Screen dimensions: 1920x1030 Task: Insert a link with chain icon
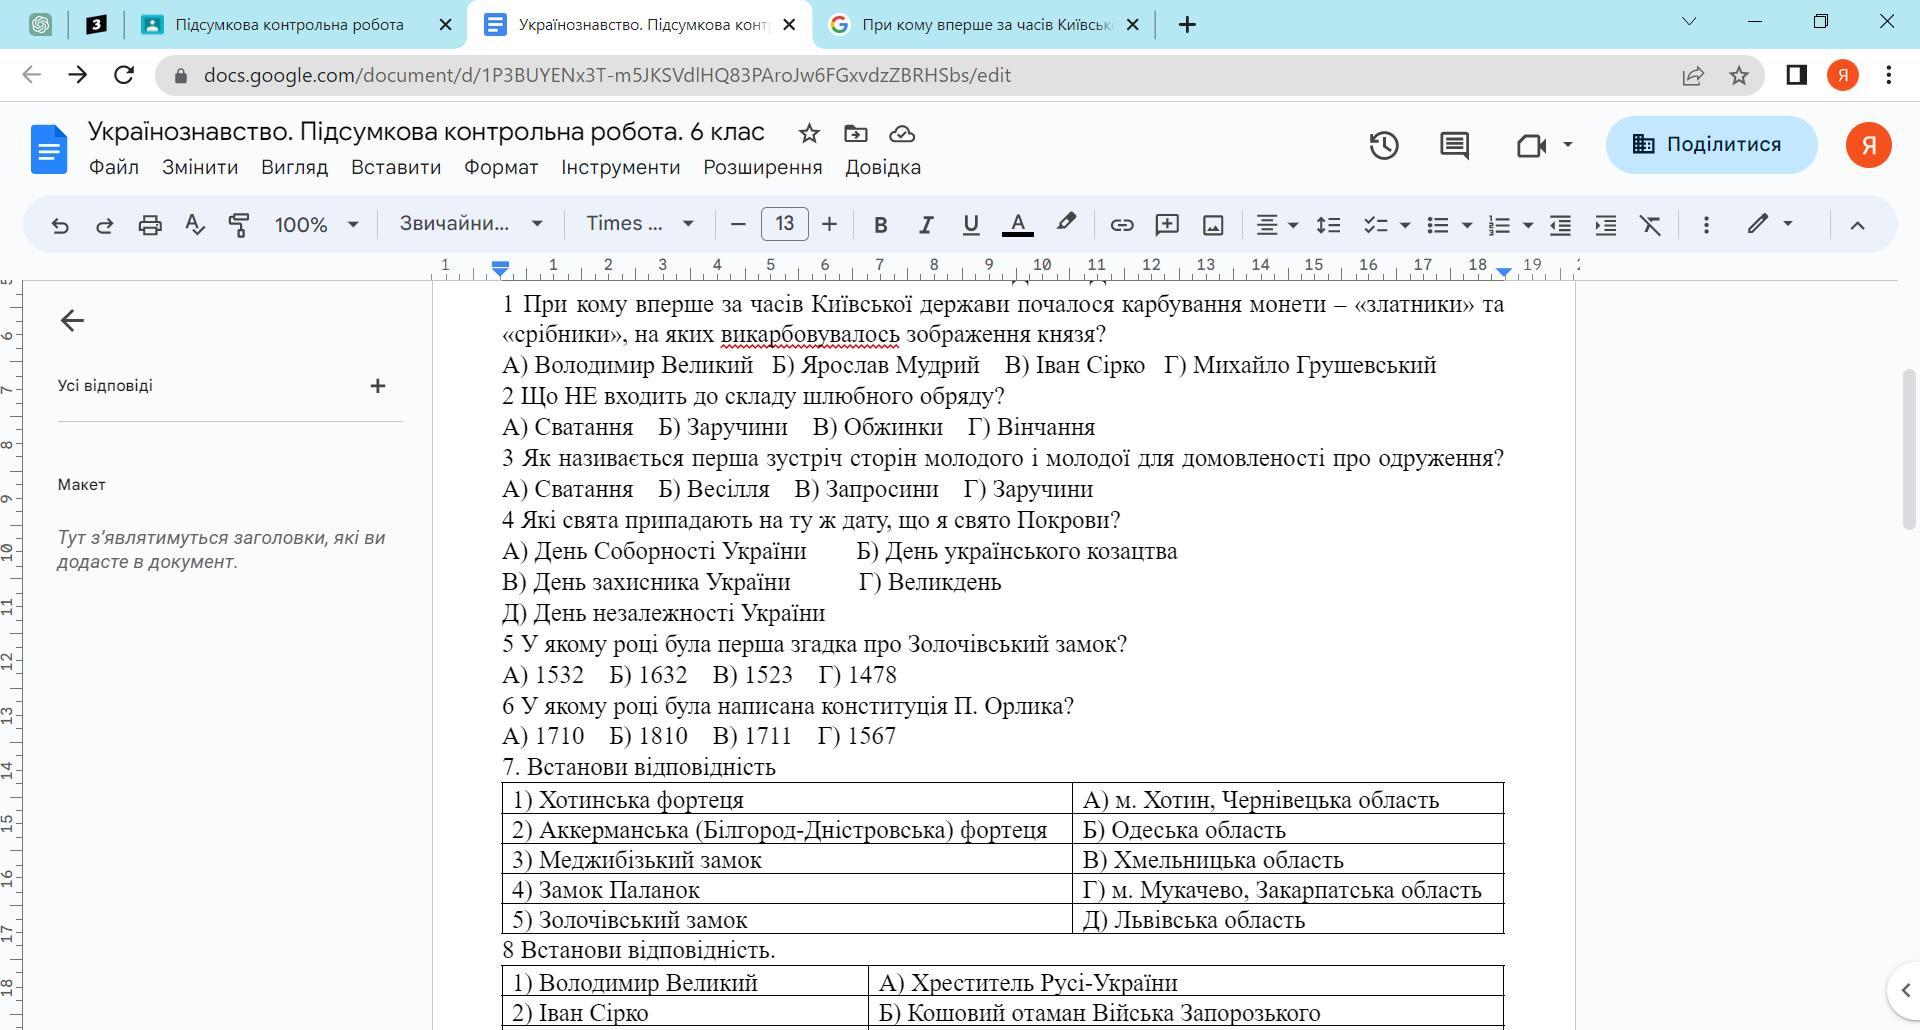[x=1122, y=225]
